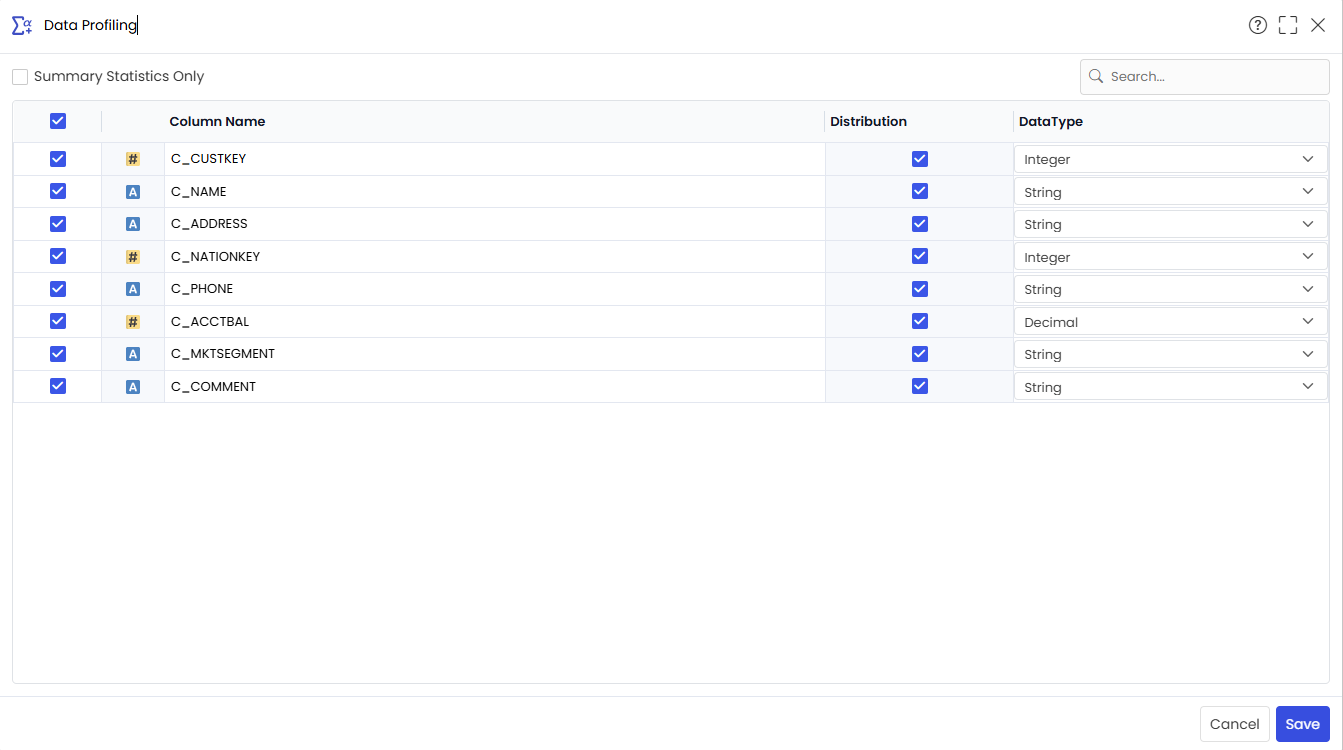
Task: Click the Column Name header
Action: [x=217, y=121]
